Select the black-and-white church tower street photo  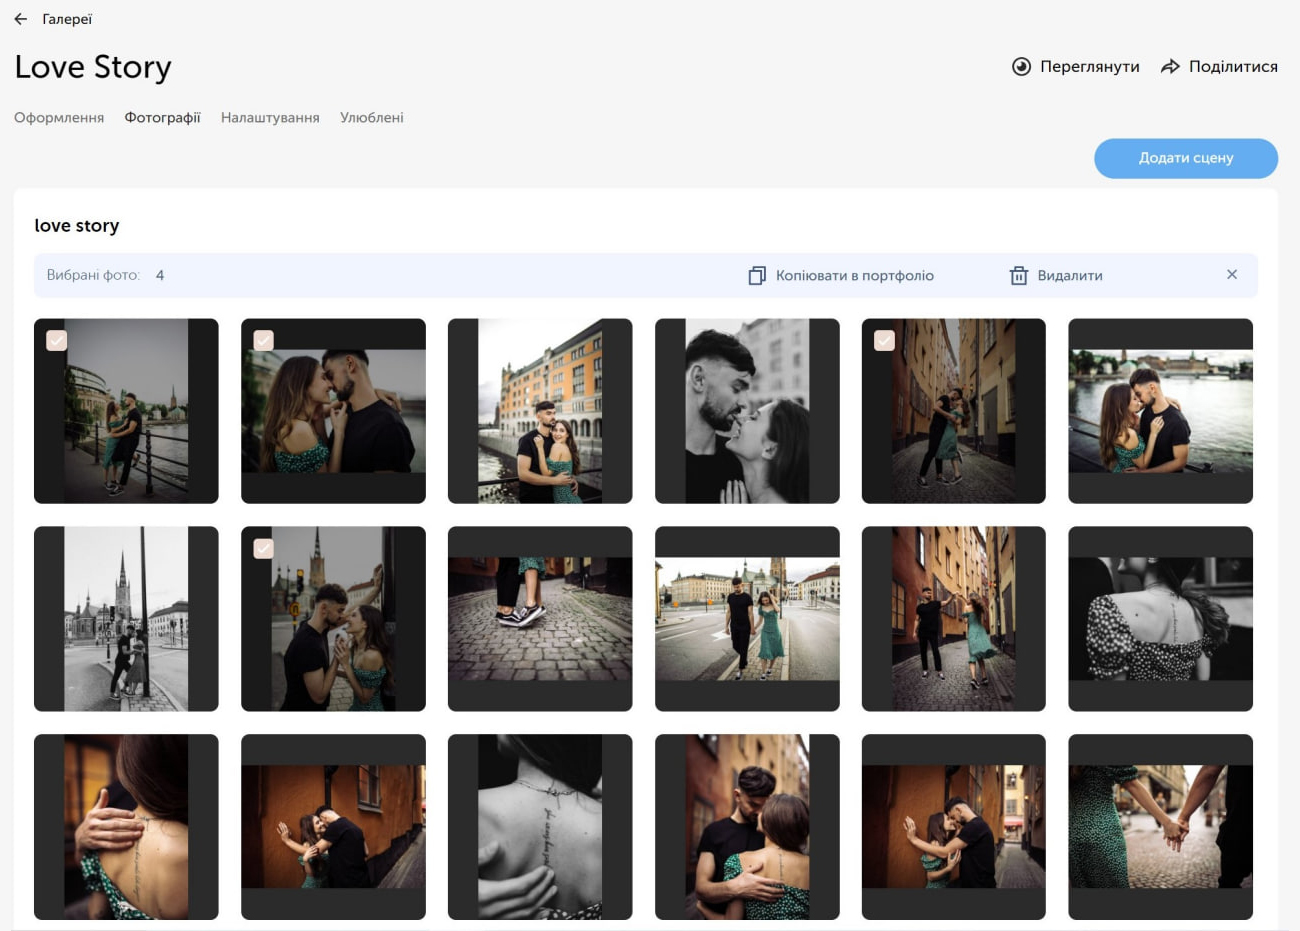click(x=126, y=619)
